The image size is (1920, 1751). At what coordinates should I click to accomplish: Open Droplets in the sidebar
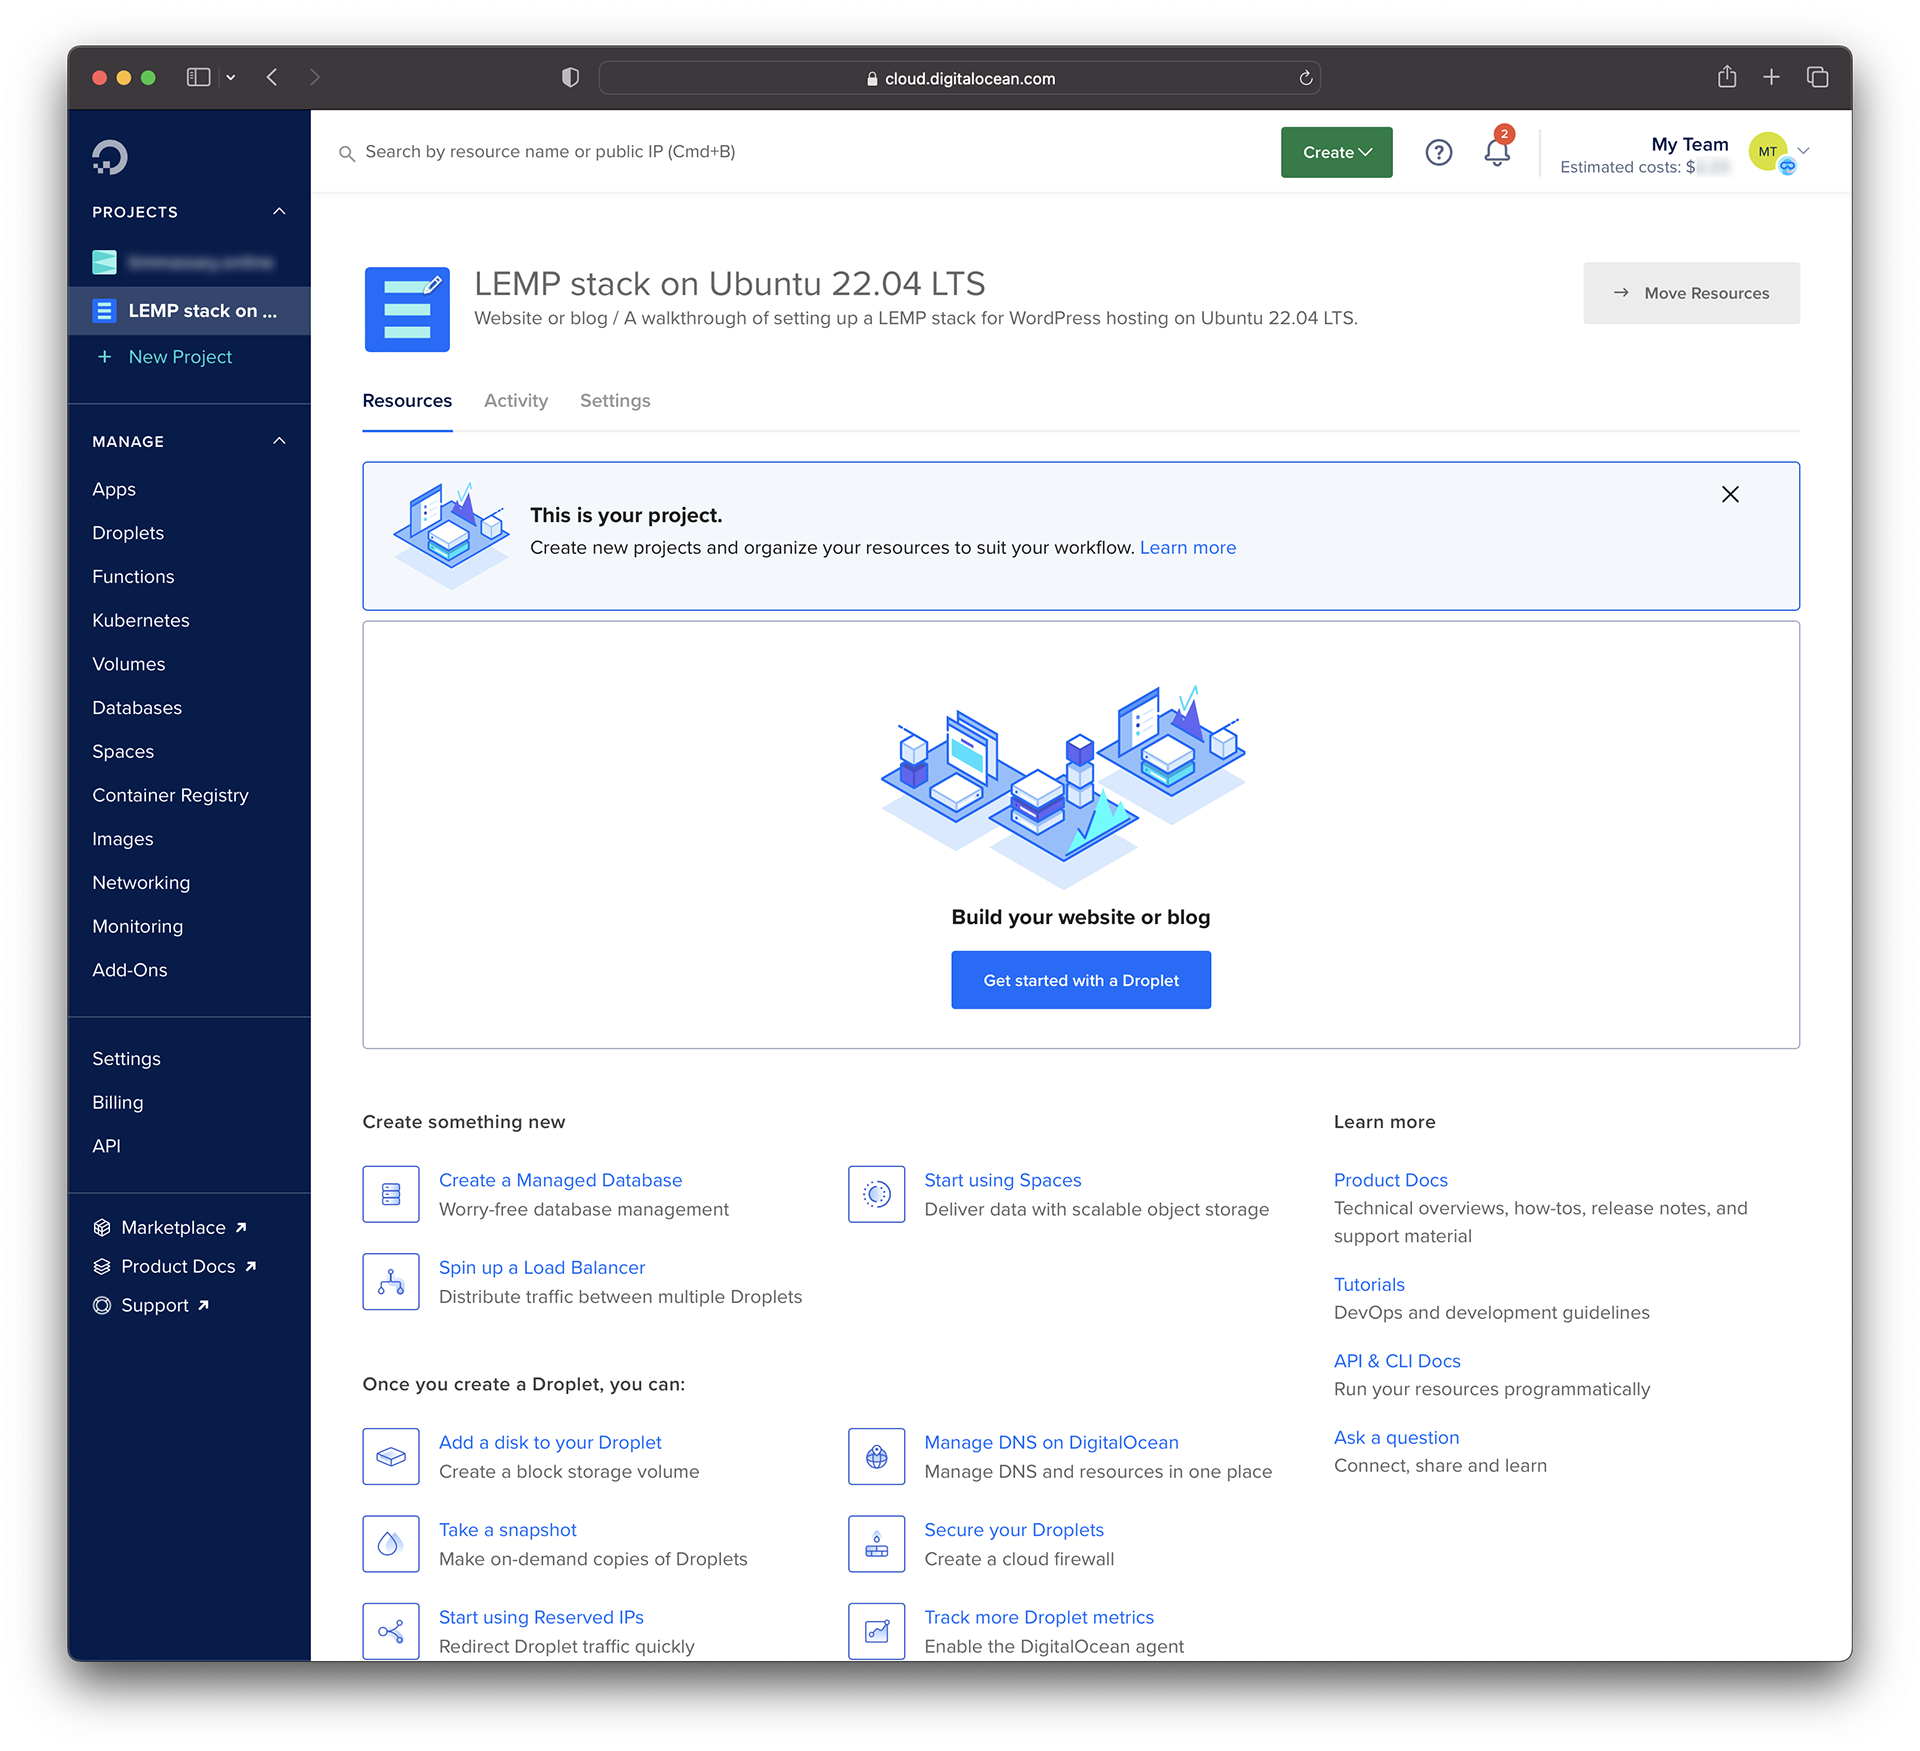point(128,533)
